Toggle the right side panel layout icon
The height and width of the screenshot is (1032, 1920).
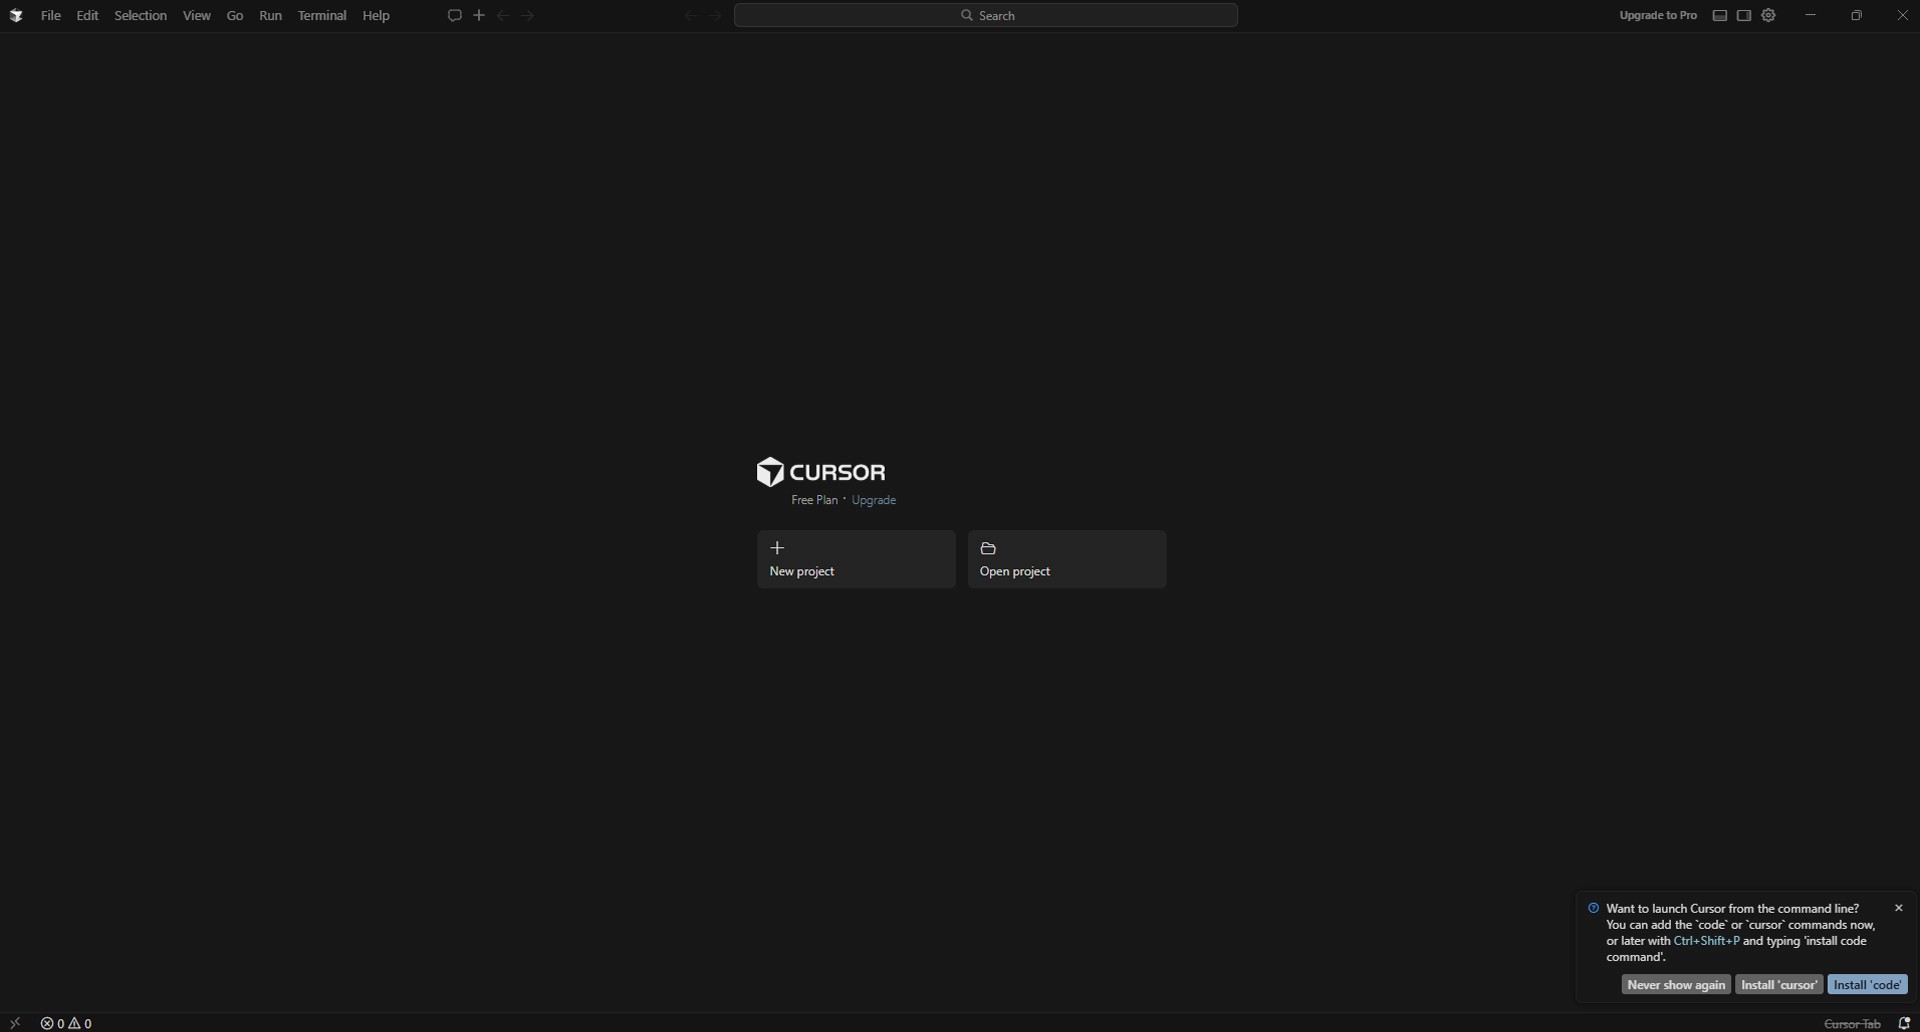pyautogui.click(x=1744, y=15)
